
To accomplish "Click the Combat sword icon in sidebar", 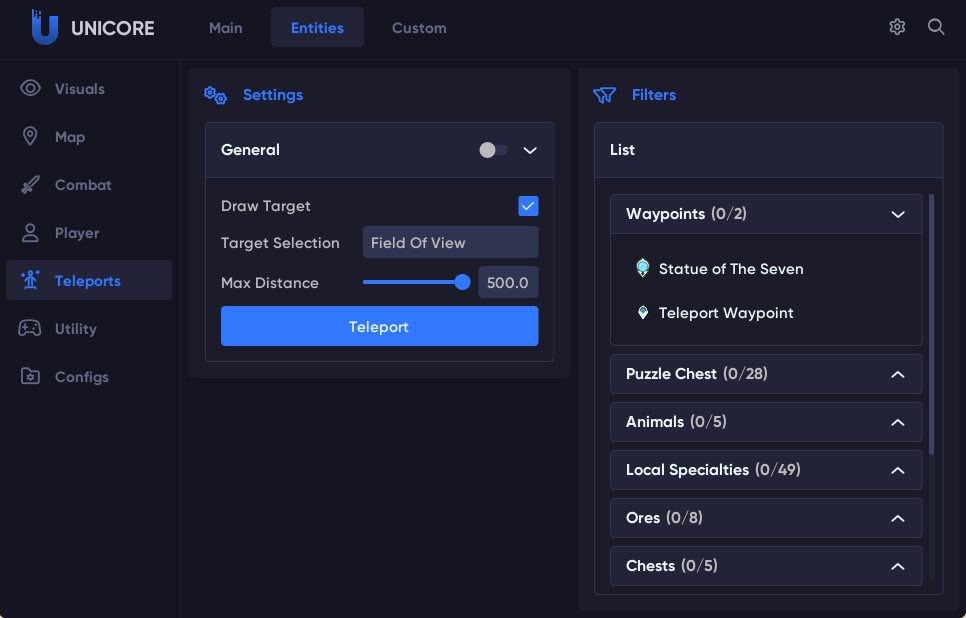I will click(x=31, y=185).
